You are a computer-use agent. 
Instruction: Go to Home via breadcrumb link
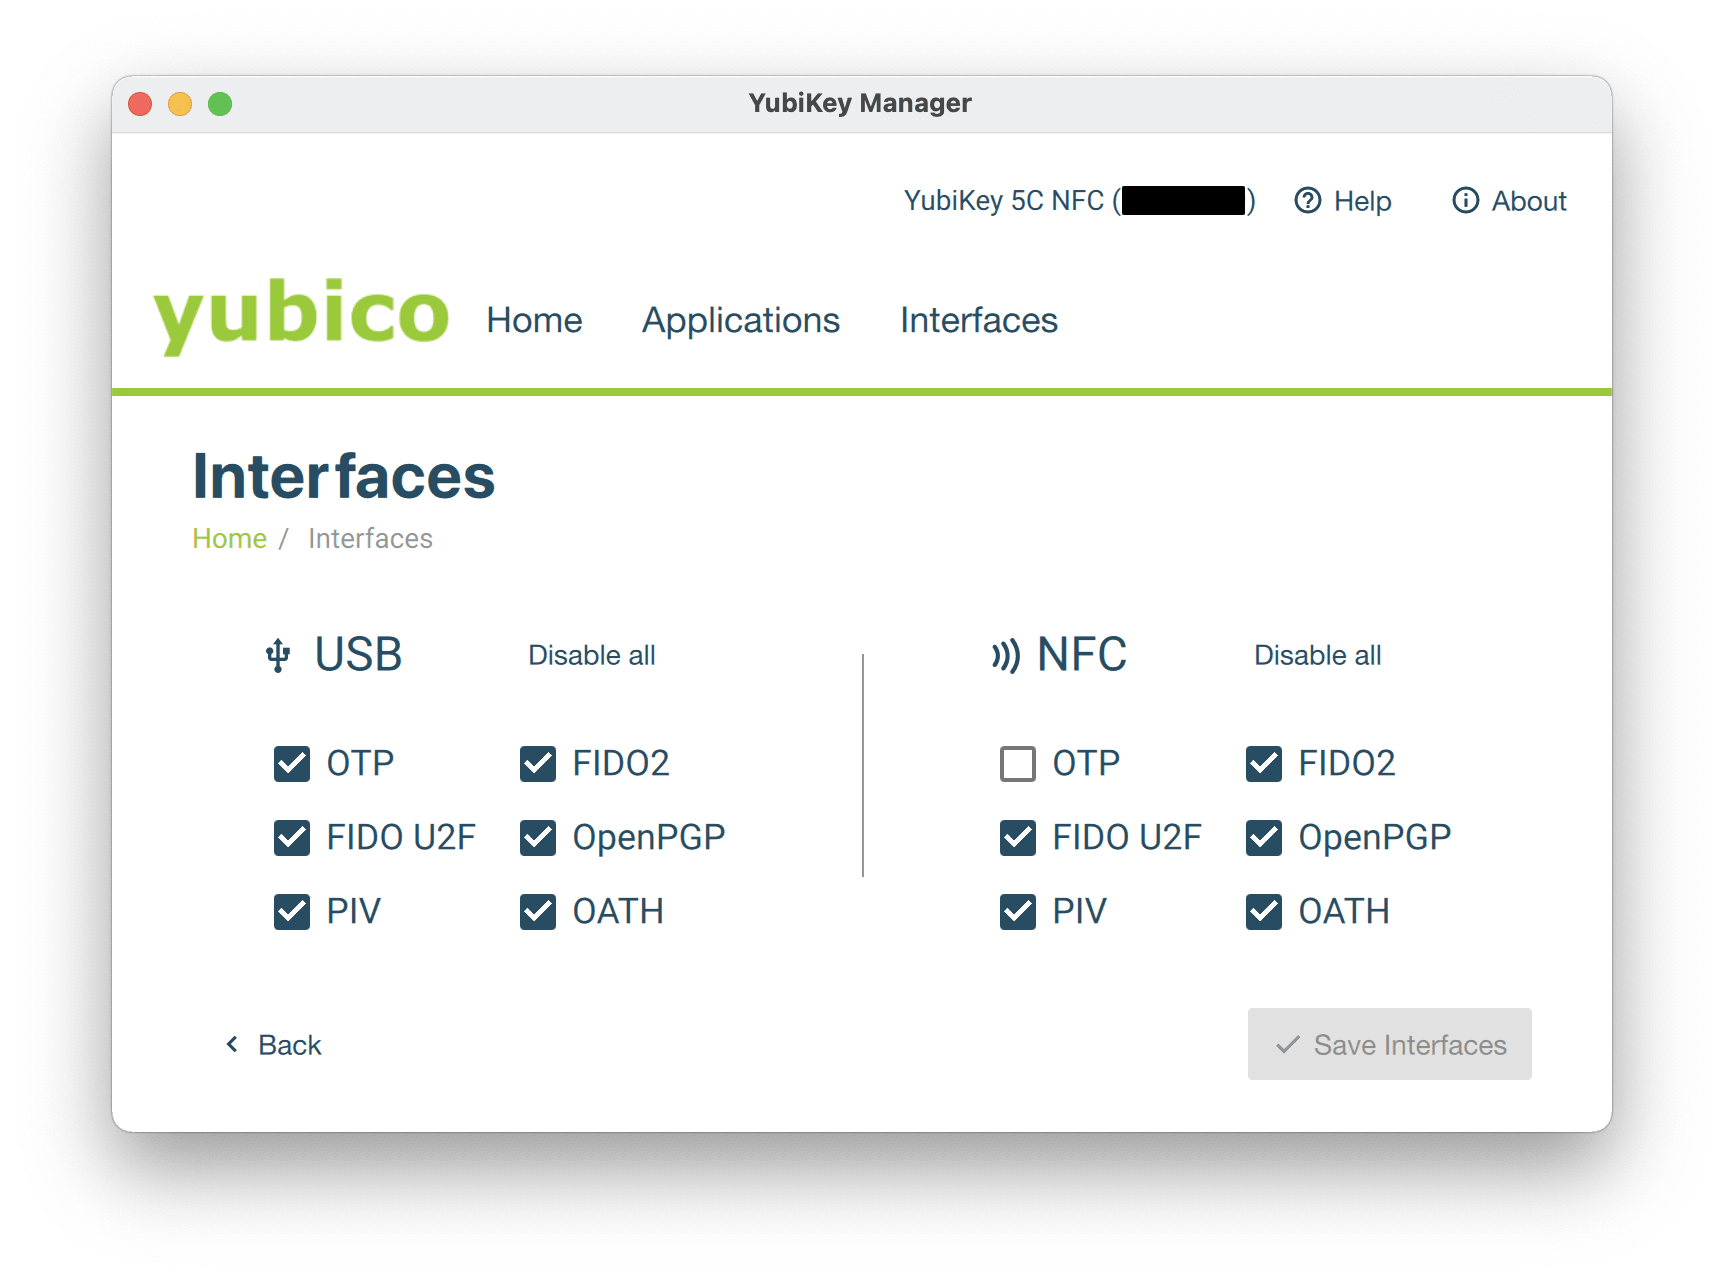pyautogui.click(x=229, y=539)
